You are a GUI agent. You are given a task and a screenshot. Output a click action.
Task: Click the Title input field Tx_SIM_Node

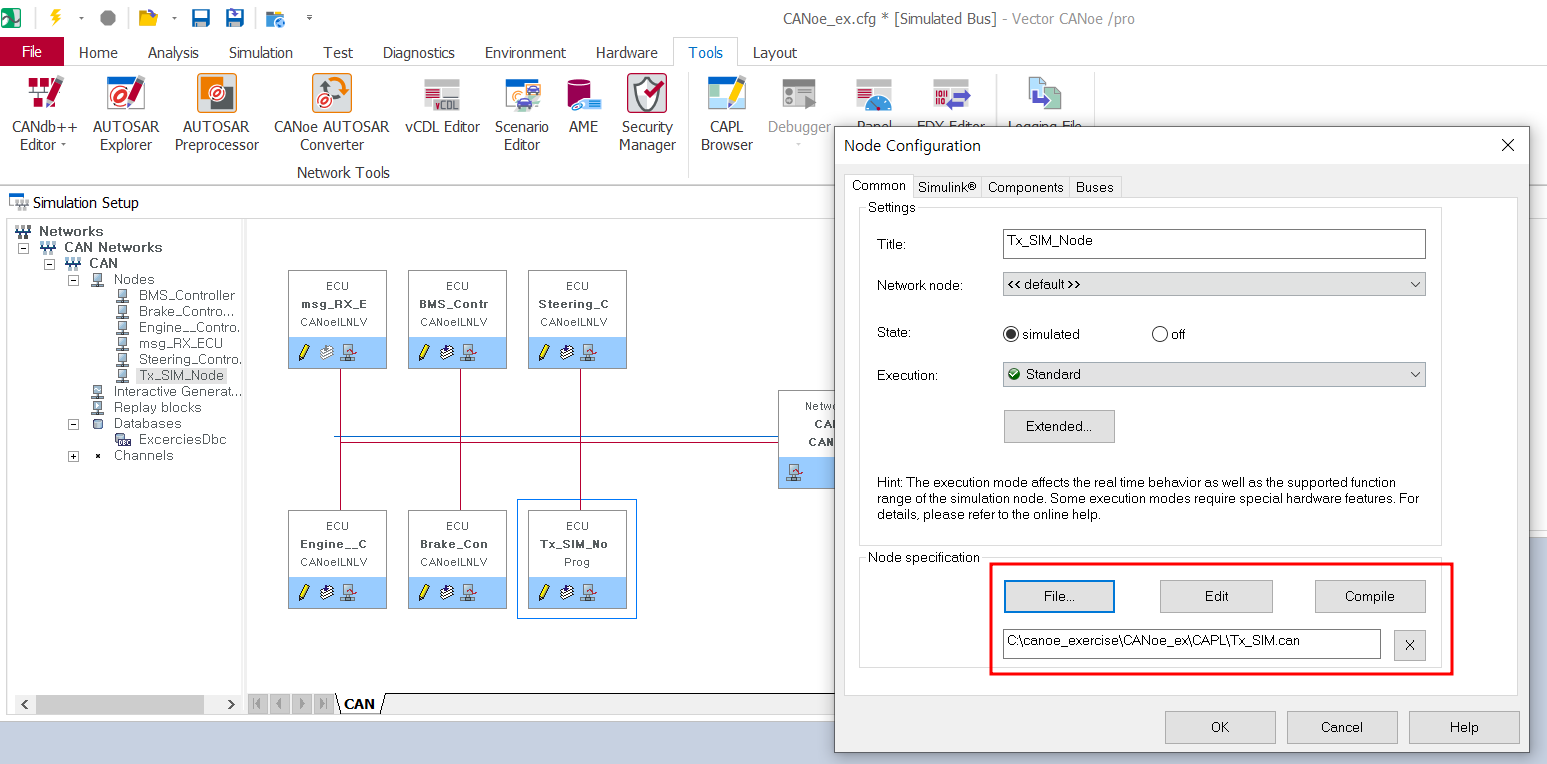coord(1214,243)
